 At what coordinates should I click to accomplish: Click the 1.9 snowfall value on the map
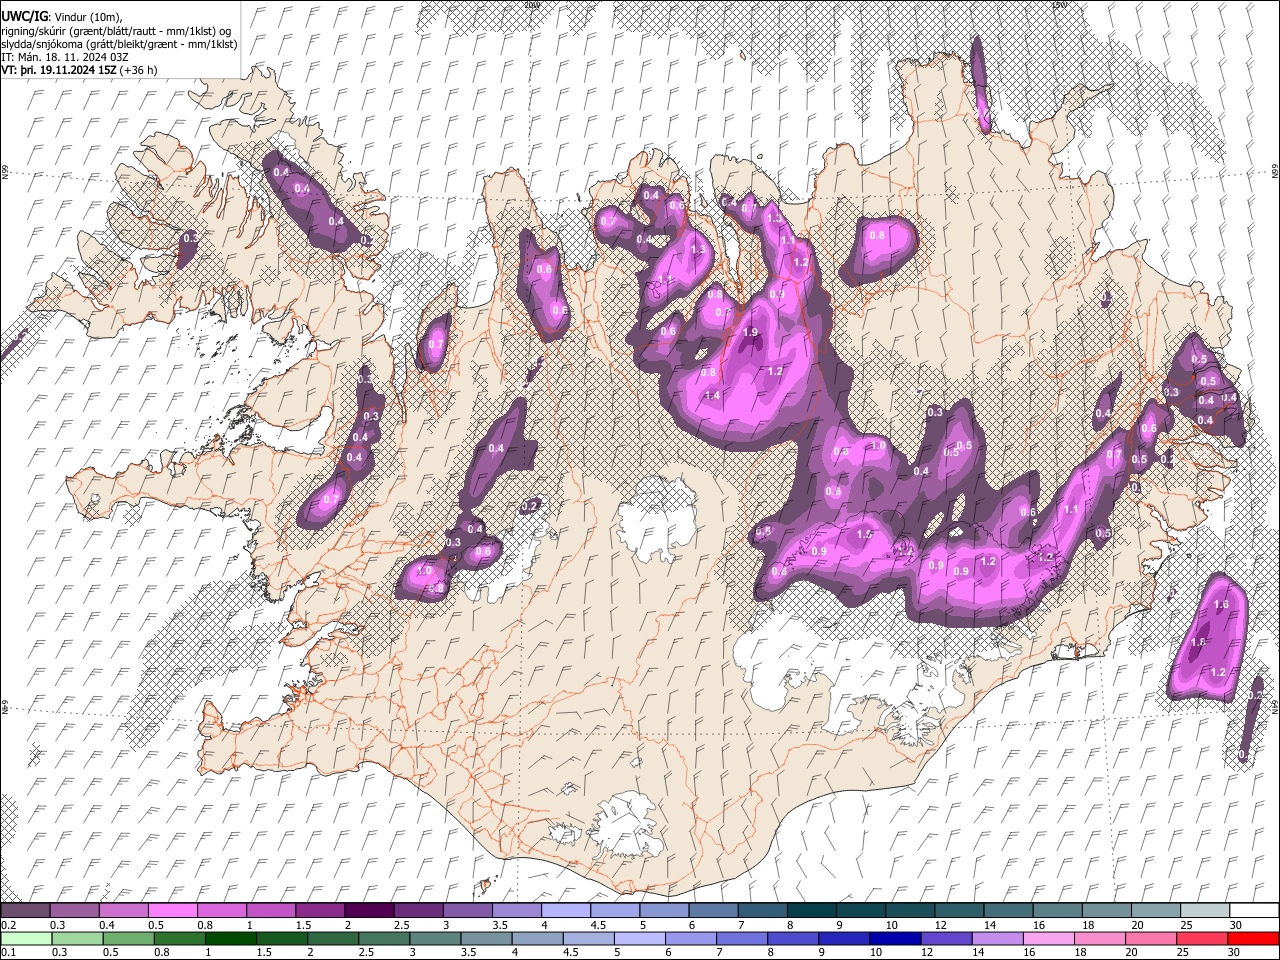pyautogui.click(x=750, y=332)
